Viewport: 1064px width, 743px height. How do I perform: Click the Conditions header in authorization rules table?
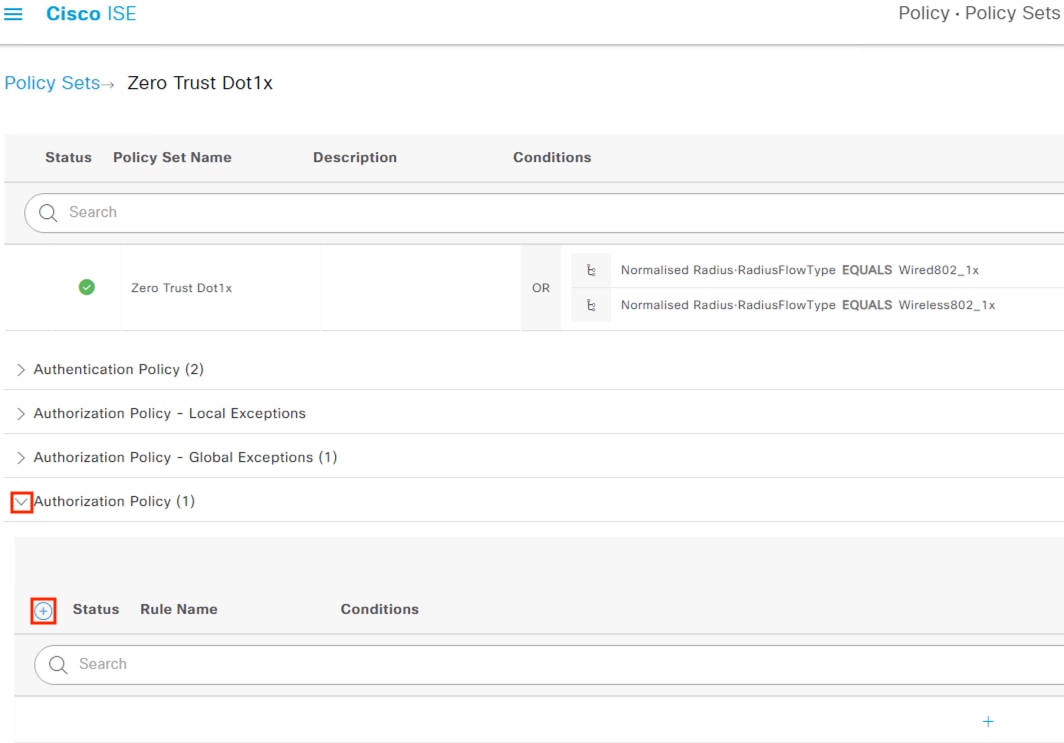379,609
